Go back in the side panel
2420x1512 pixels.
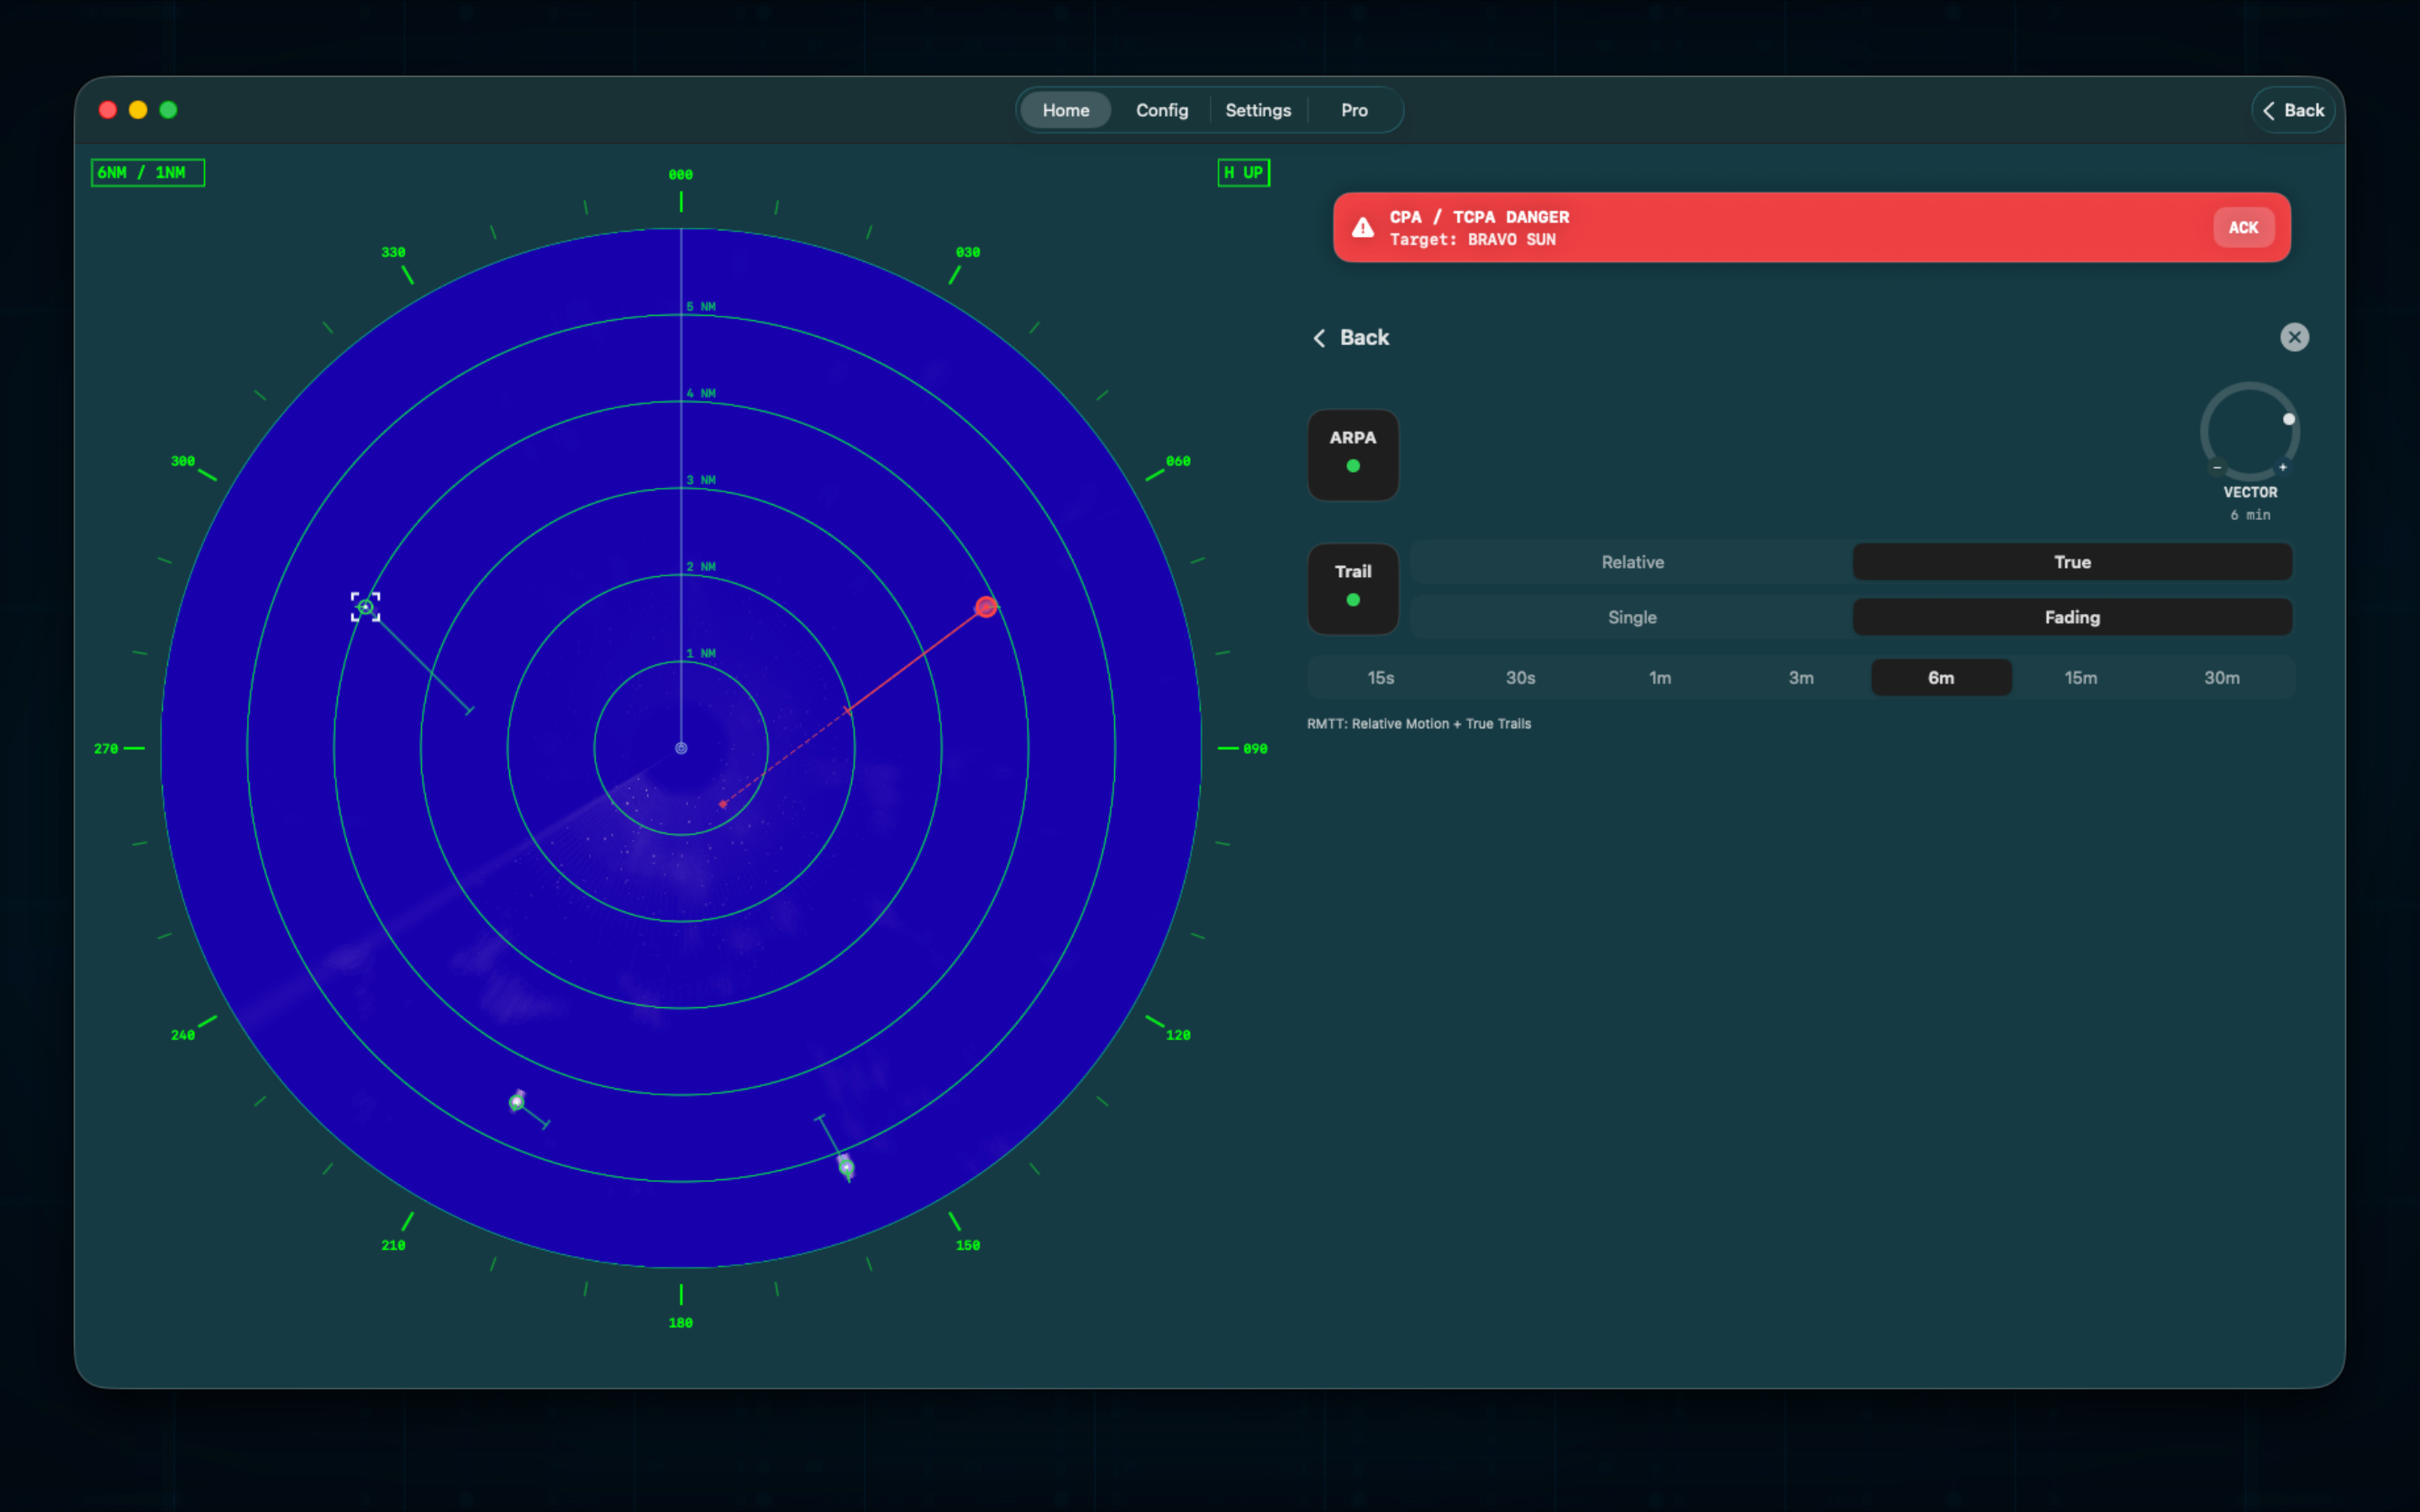(1351, 338)
